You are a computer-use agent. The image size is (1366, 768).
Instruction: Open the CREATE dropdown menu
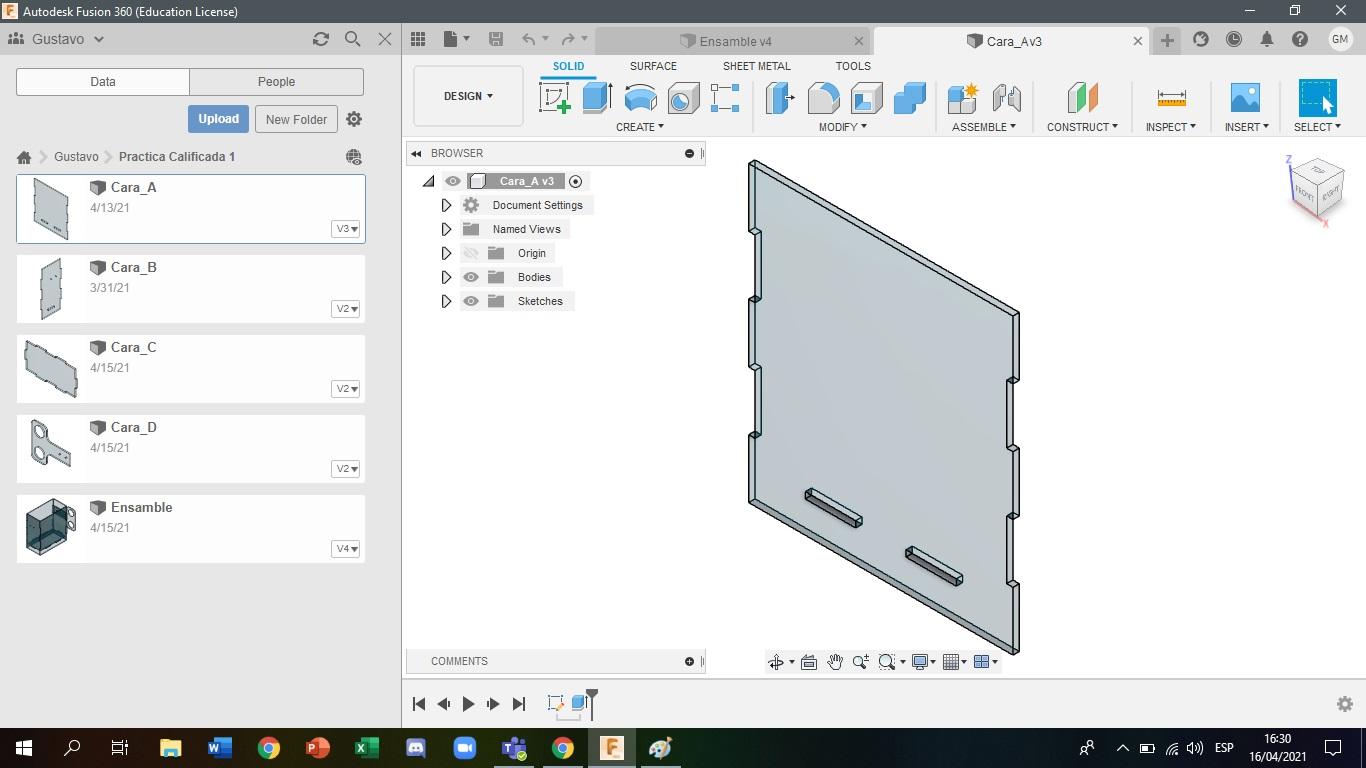tap(639, 127)
